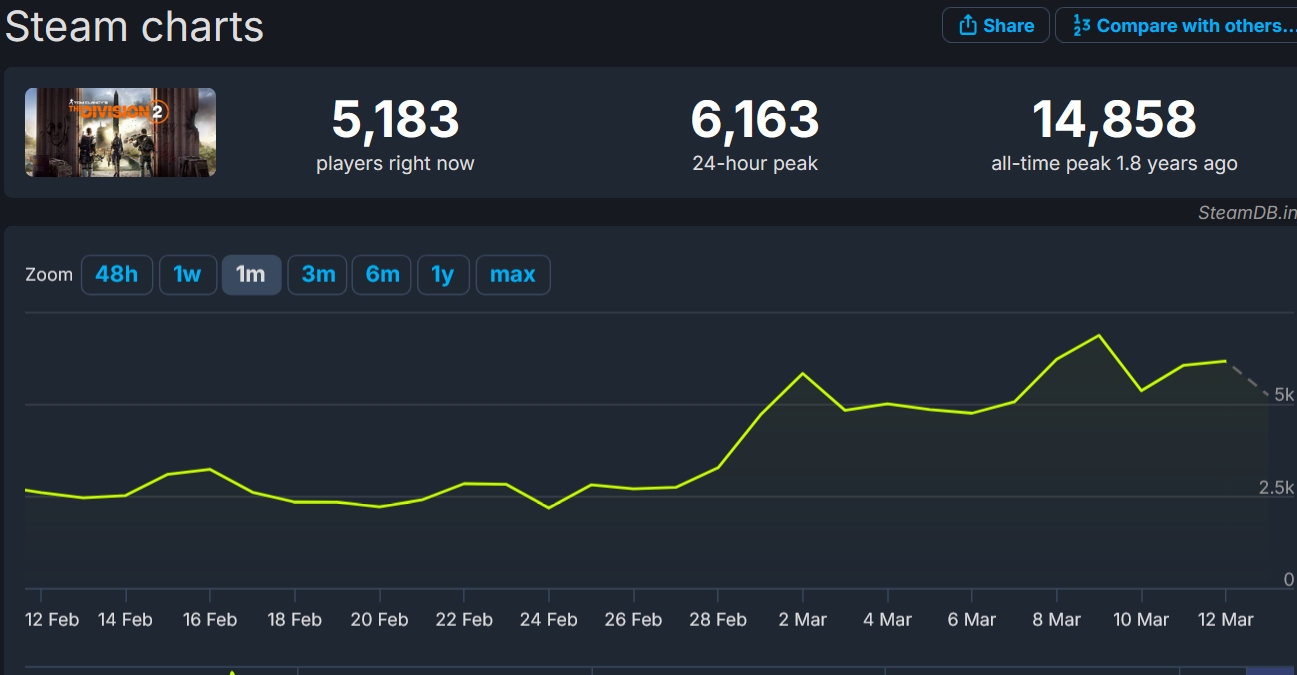1297x675 pixels.
Task: Click the 14 Feb axis date
Action: pyautogui.click(x=125, y=620)
